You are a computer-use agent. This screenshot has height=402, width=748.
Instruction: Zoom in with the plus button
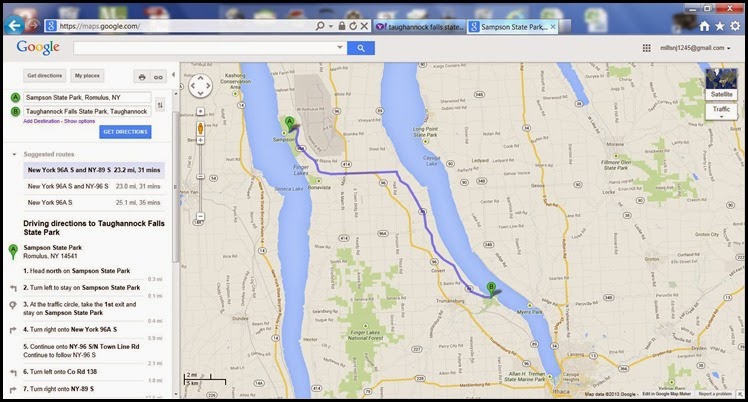click(x=200, y=140)
